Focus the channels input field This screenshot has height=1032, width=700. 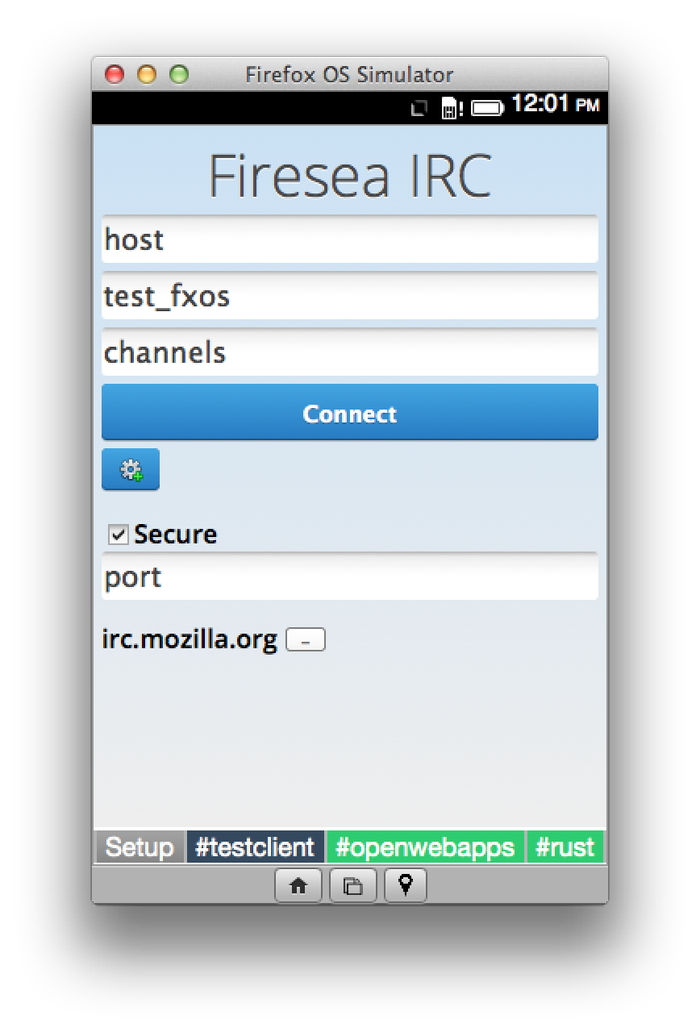(350, 353)
